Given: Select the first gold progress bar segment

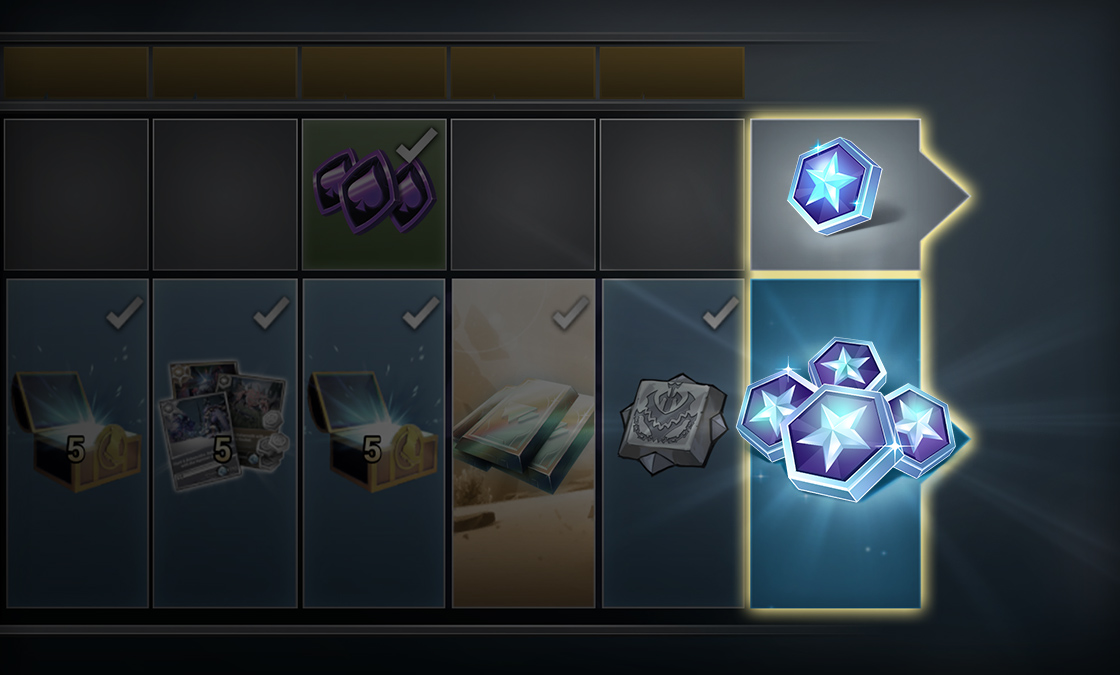Looking at the screenshot, I should tap(76, 73).
